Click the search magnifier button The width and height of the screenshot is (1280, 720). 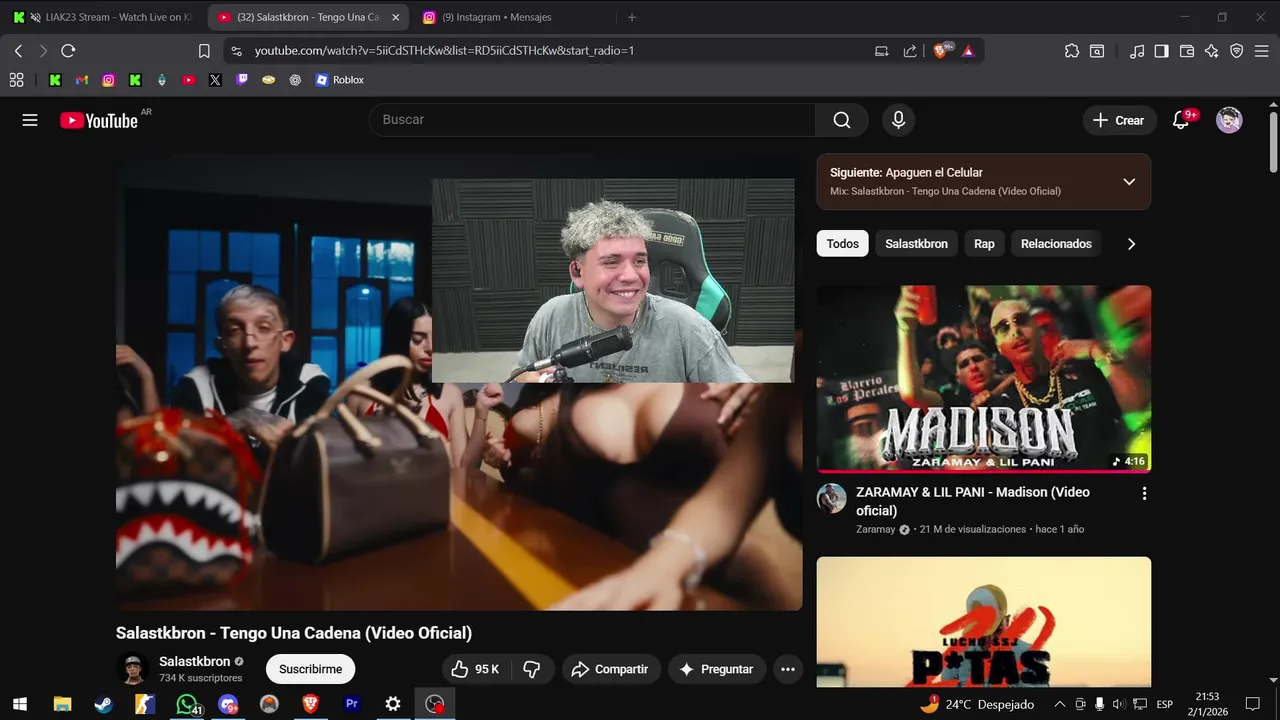(842, 120)
